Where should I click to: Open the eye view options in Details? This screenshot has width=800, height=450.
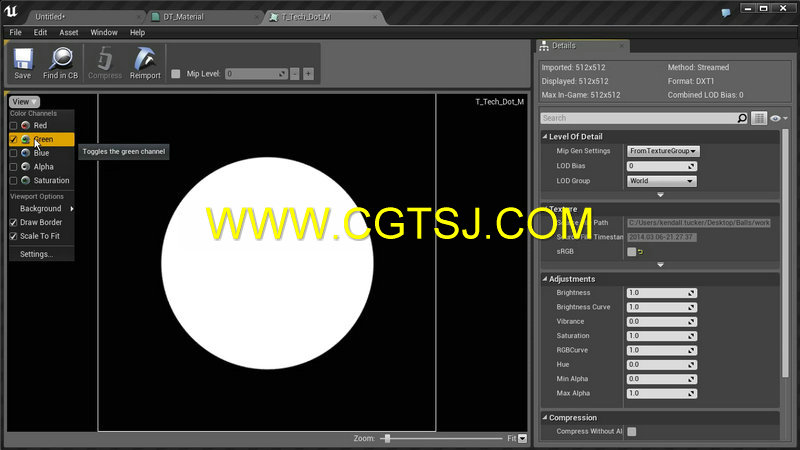pos(778,118)
